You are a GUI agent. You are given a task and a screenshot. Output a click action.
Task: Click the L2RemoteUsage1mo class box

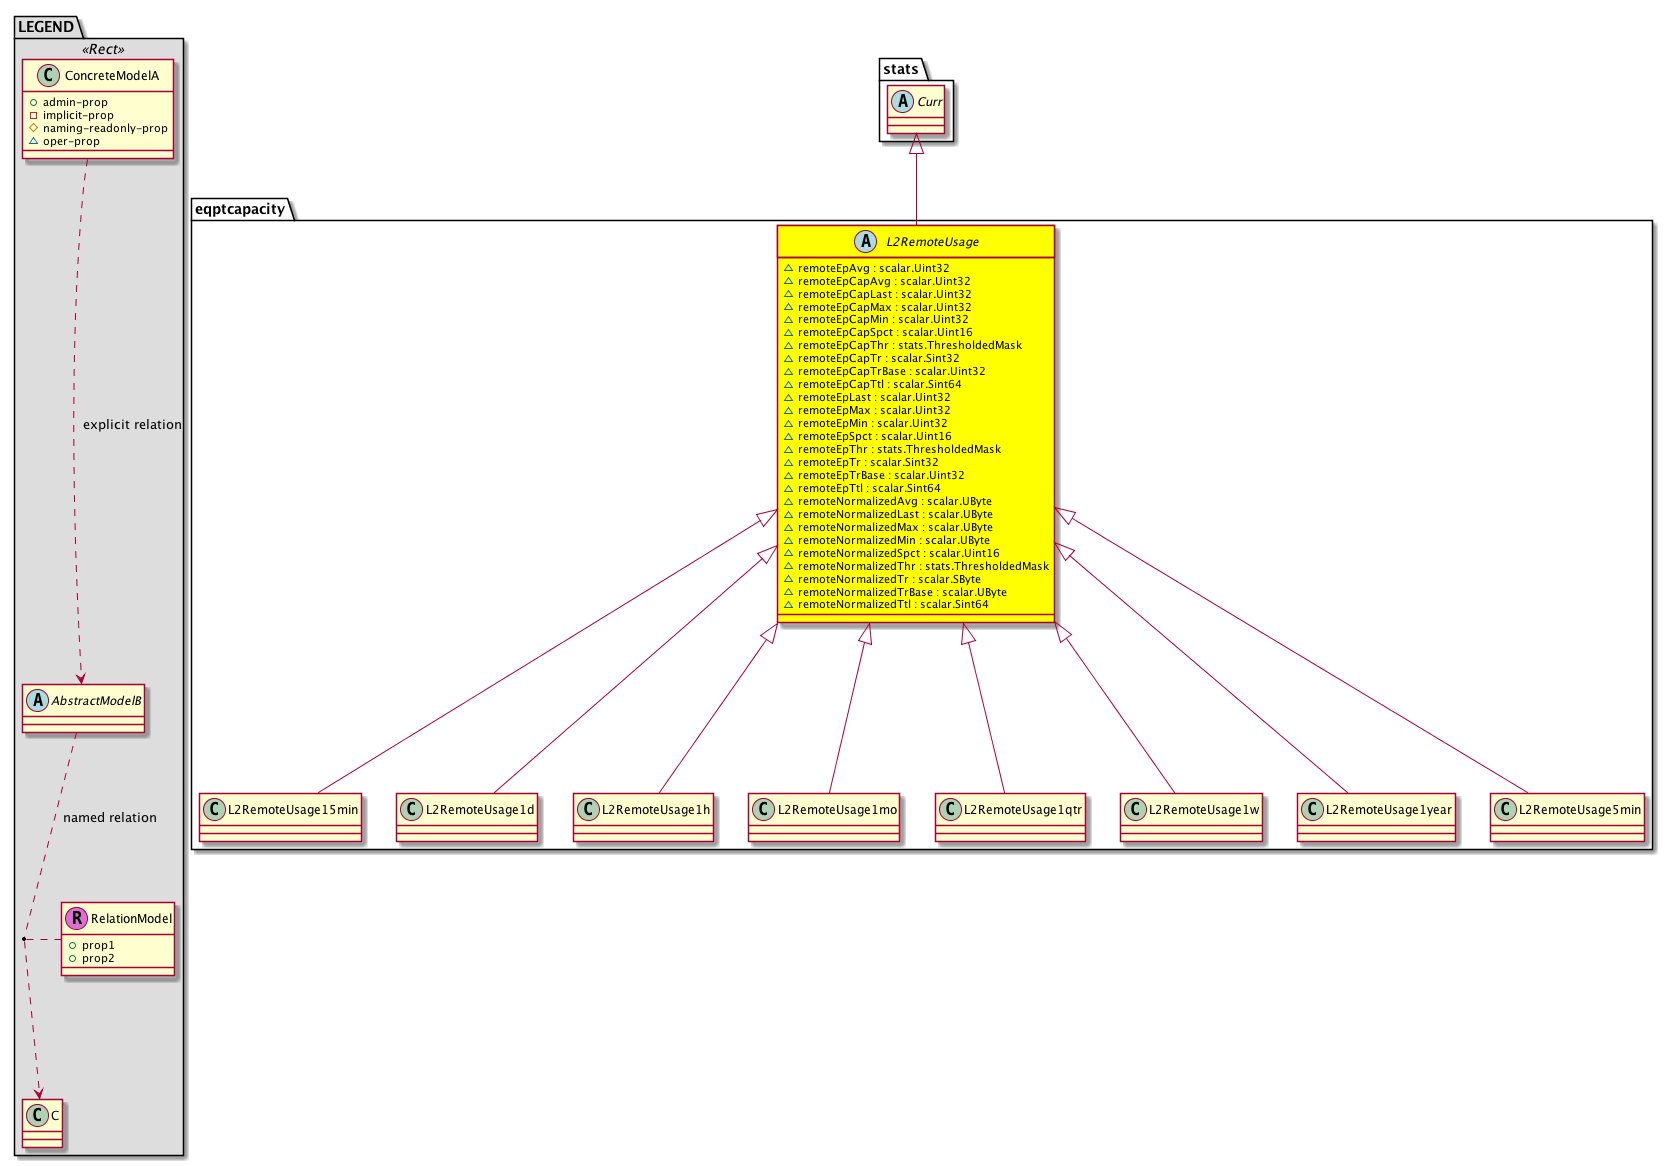pyautogui.click(x=824, y=817)
